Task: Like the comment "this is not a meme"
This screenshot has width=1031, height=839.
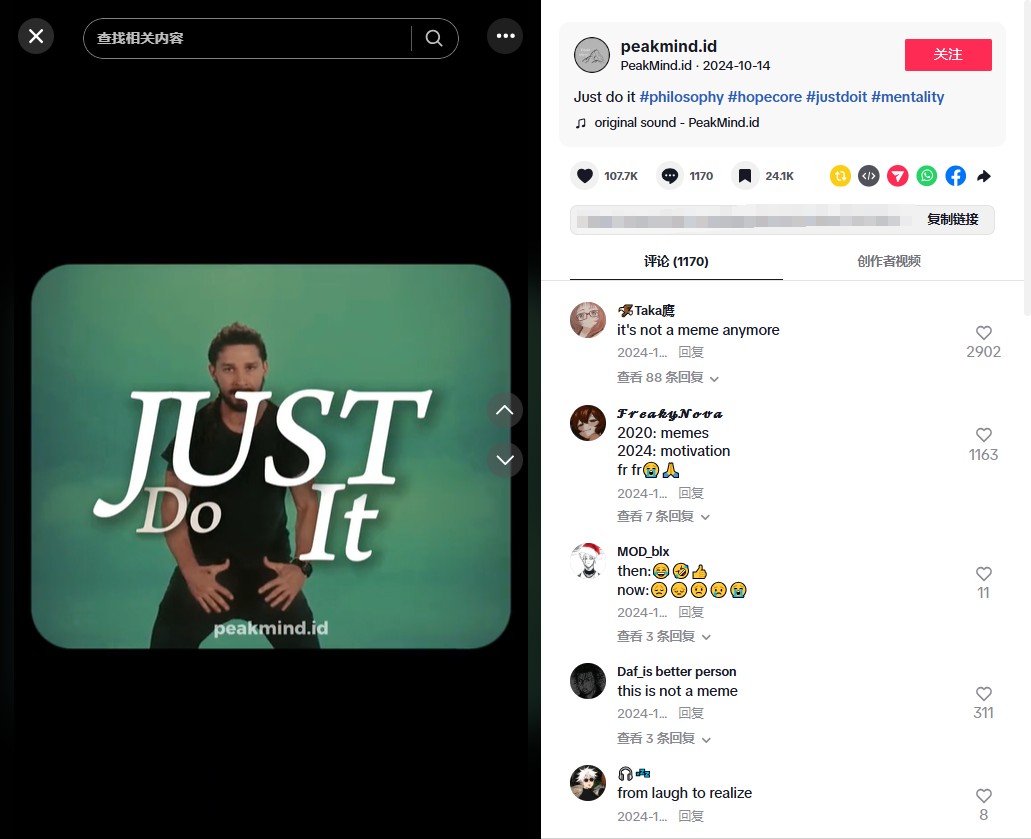Action: (x=983, y=694)
